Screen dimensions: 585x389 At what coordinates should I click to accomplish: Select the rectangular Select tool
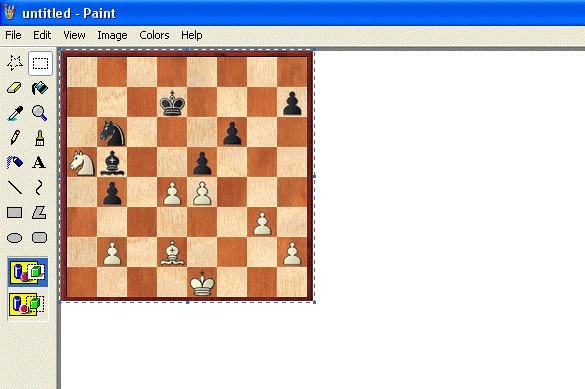(40, 63)
